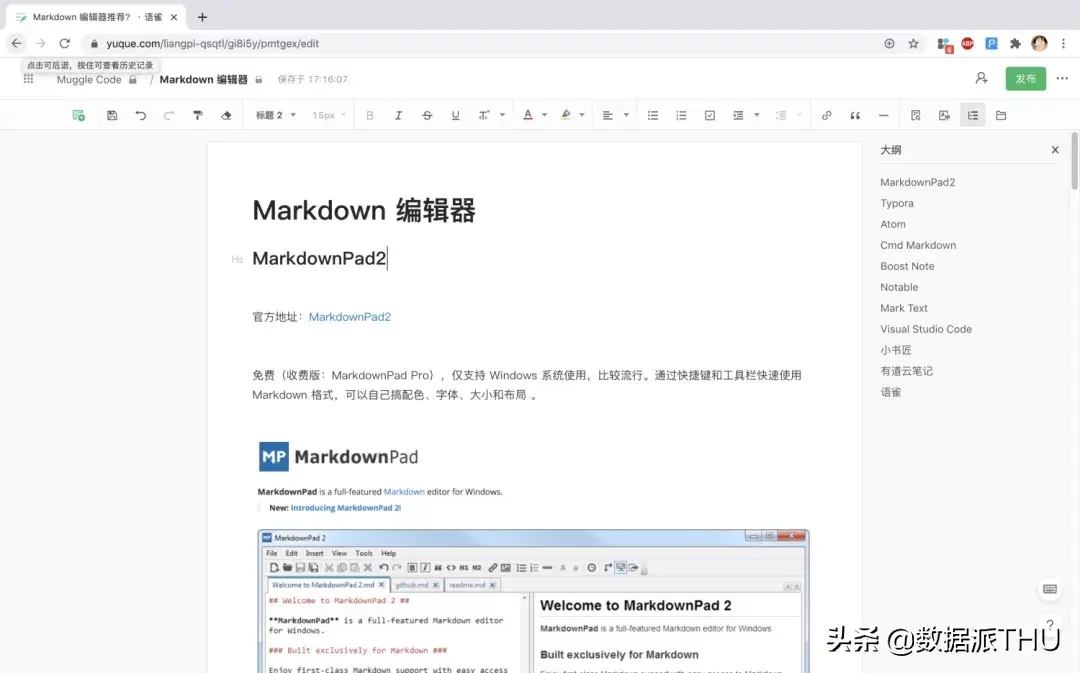Toggle underline formatting
Viewport: 1080px width, 673px height.
click(x=455, y=115)
